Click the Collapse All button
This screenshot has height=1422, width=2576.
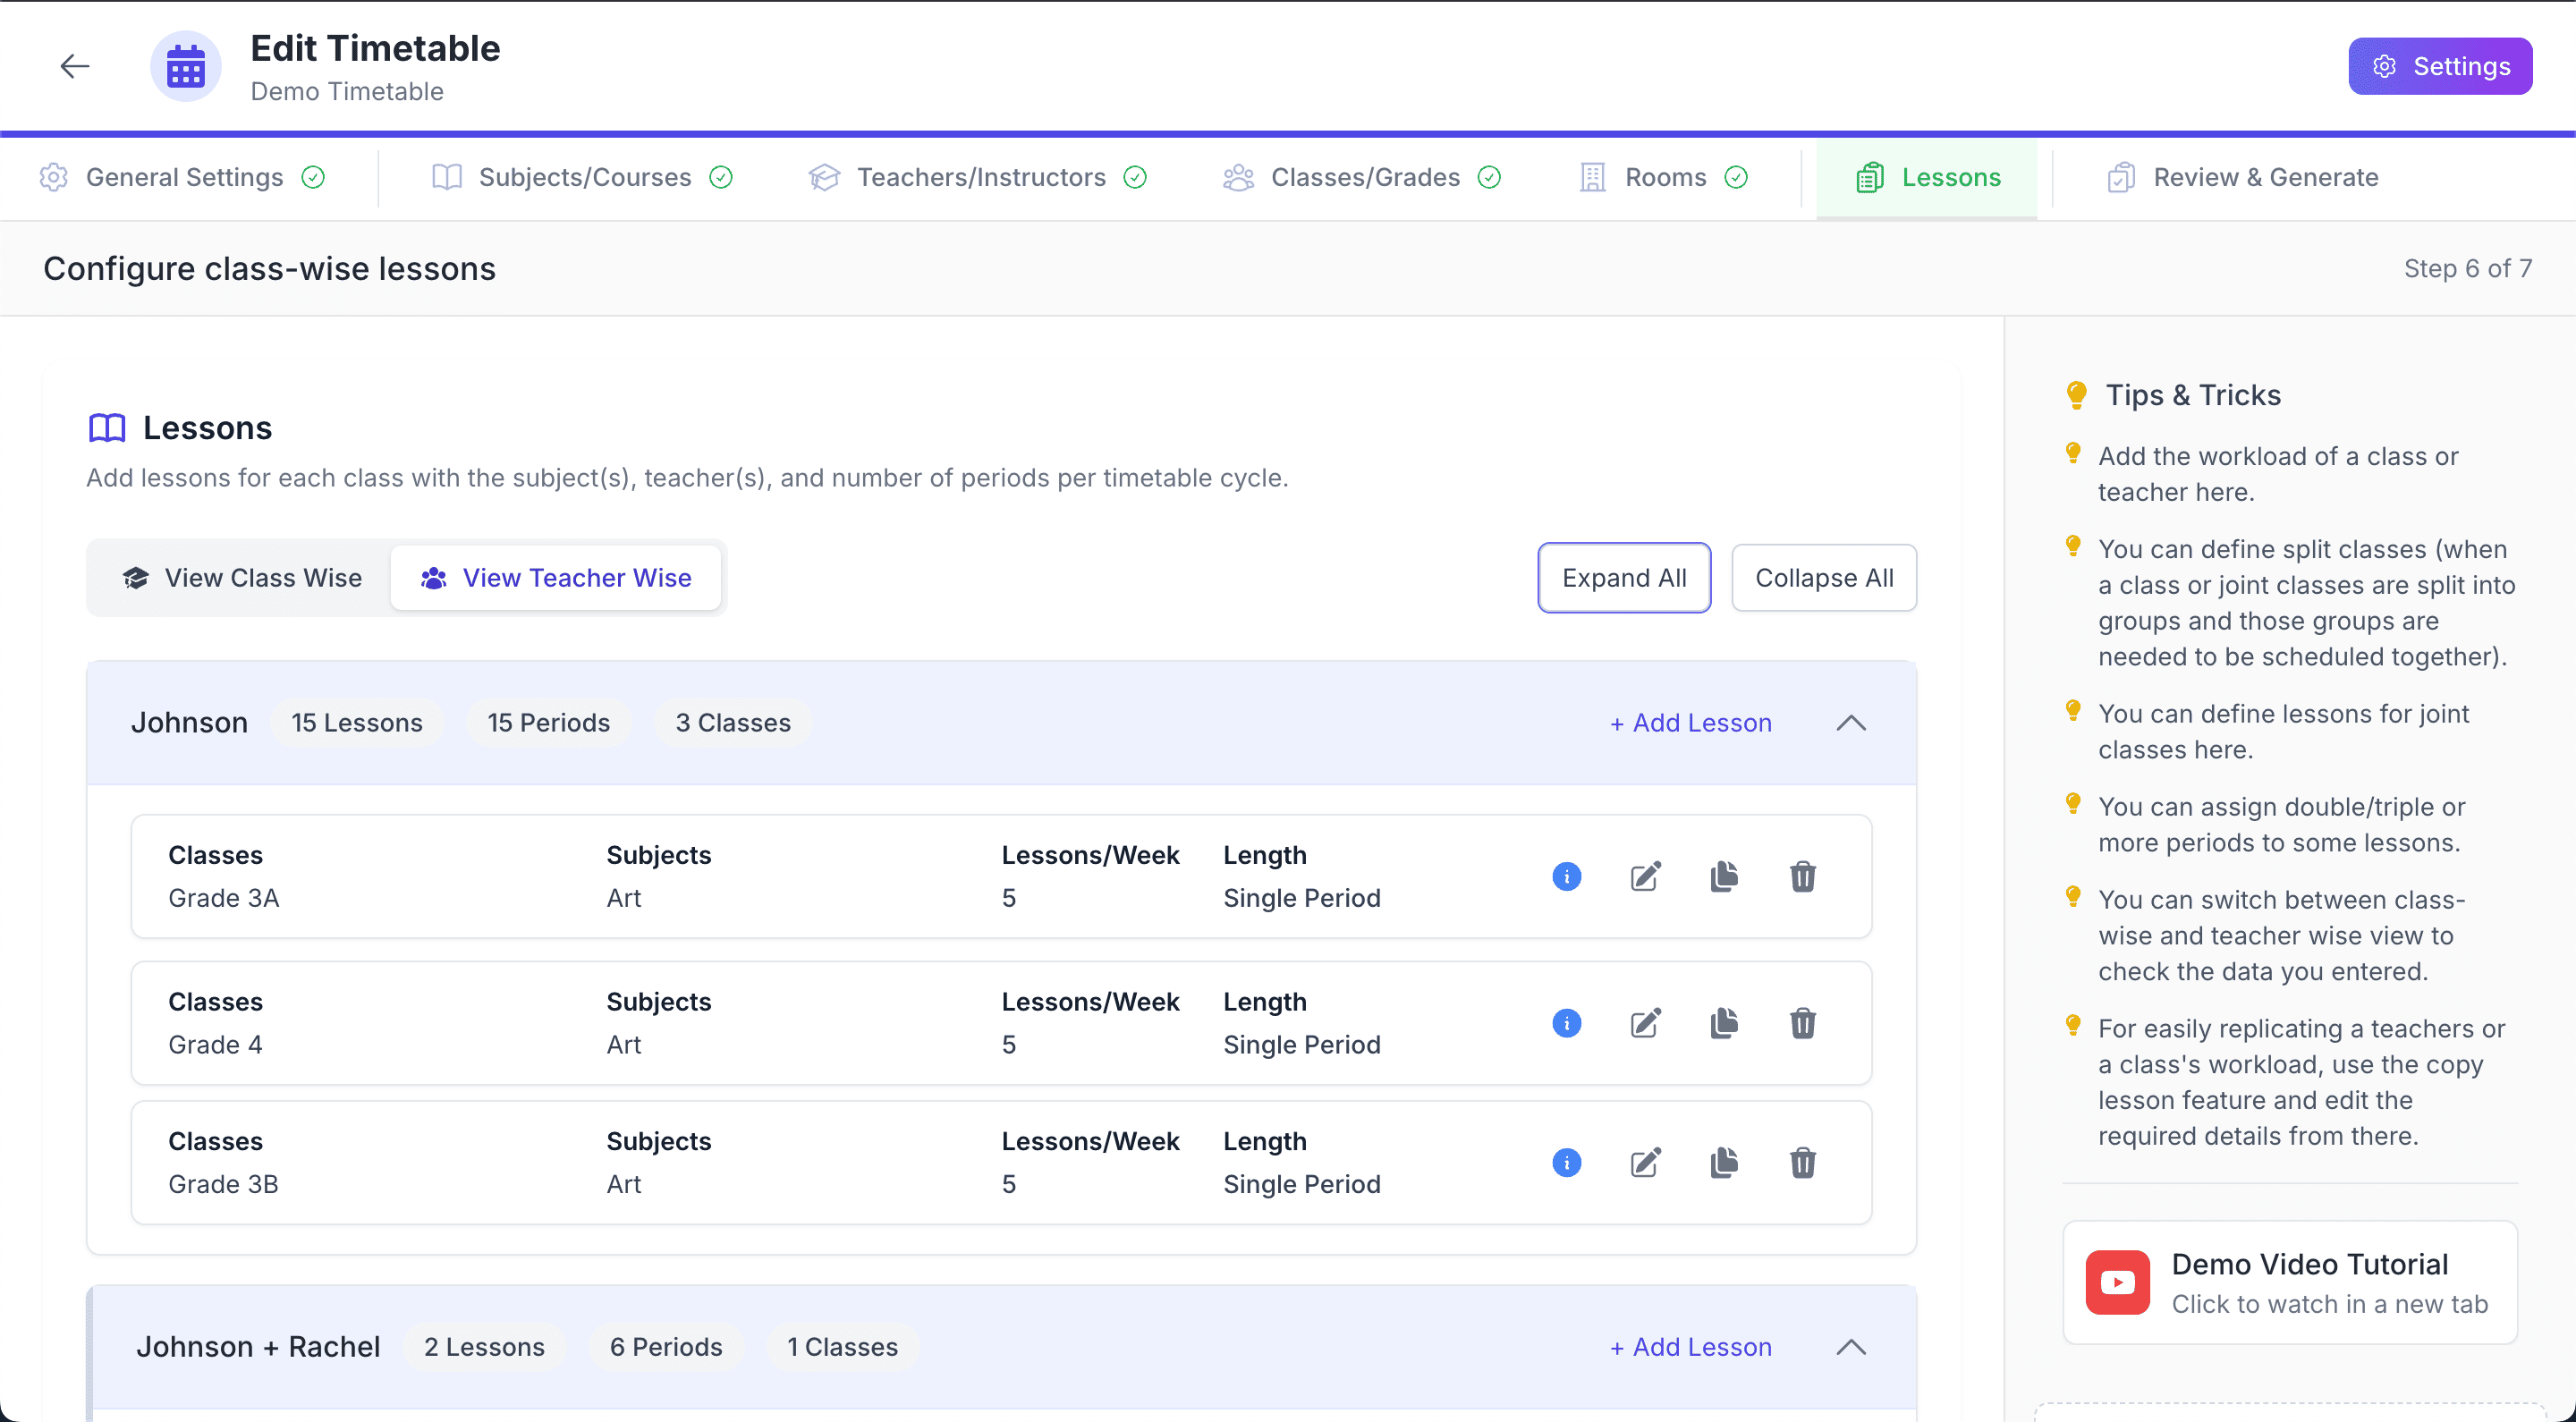click(1824, 578)
